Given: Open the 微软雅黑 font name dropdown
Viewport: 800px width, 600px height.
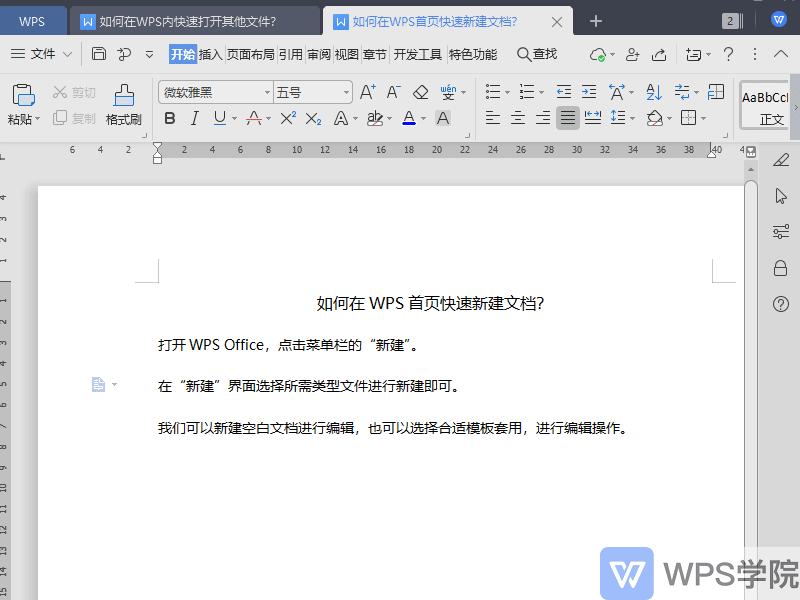Looking at the screenshot, I should click(x=267, y=92).
